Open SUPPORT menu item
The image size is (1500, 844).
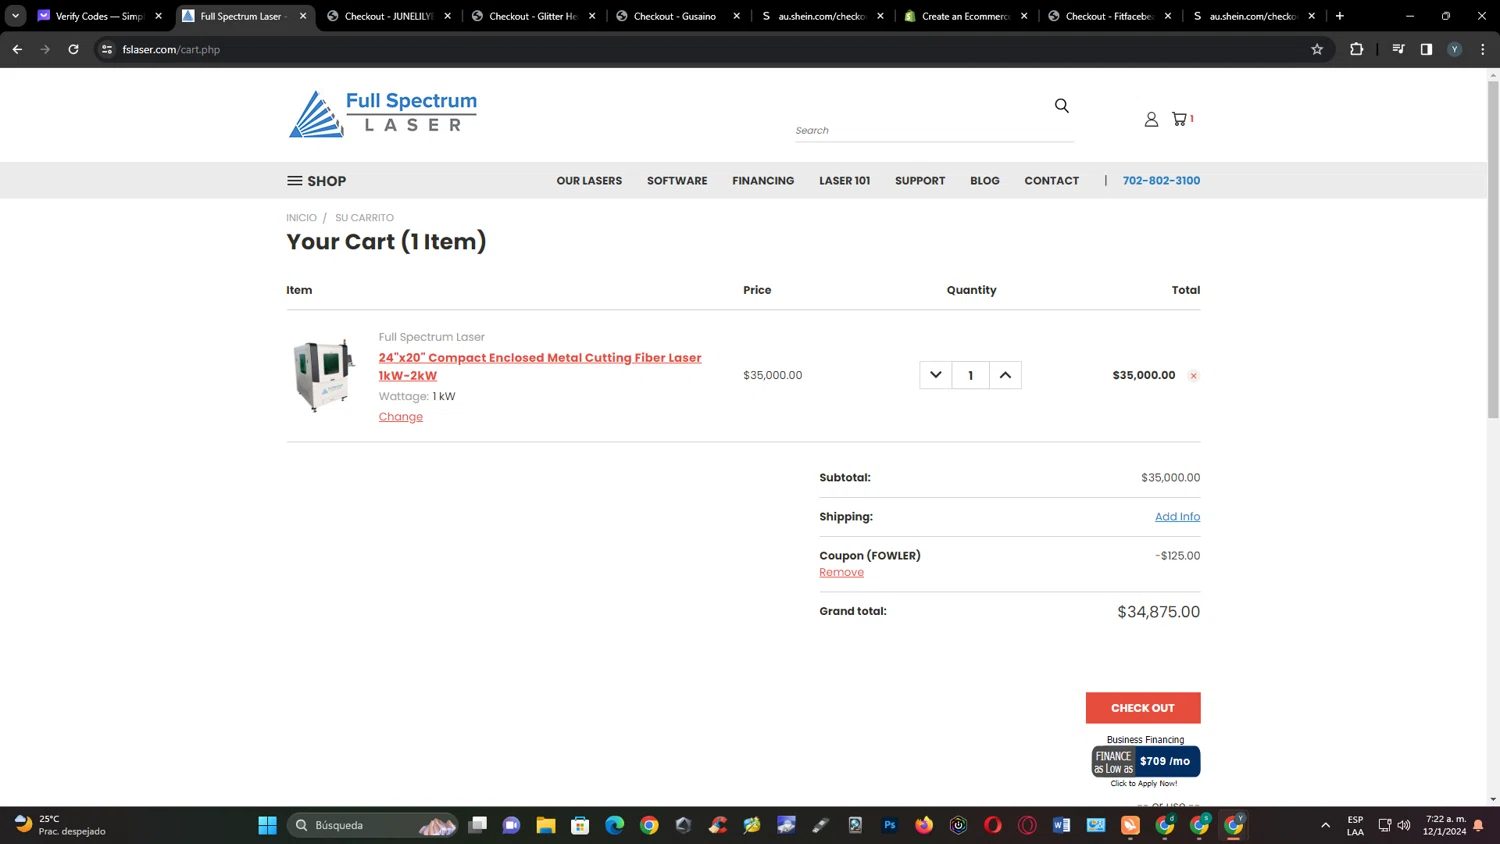pos(920,181)
